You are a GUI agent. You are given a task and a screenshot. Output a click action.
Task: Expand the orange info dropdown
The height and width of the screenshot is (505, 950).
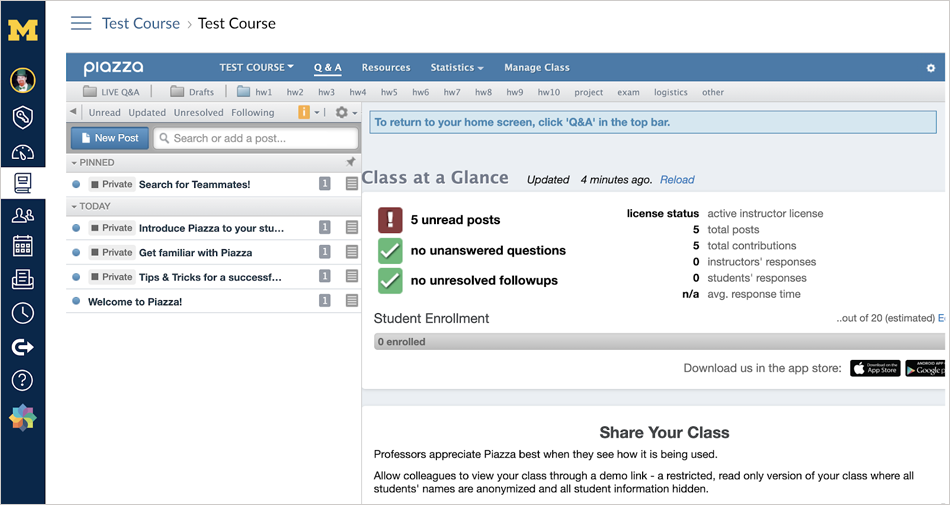pos(309,112)
